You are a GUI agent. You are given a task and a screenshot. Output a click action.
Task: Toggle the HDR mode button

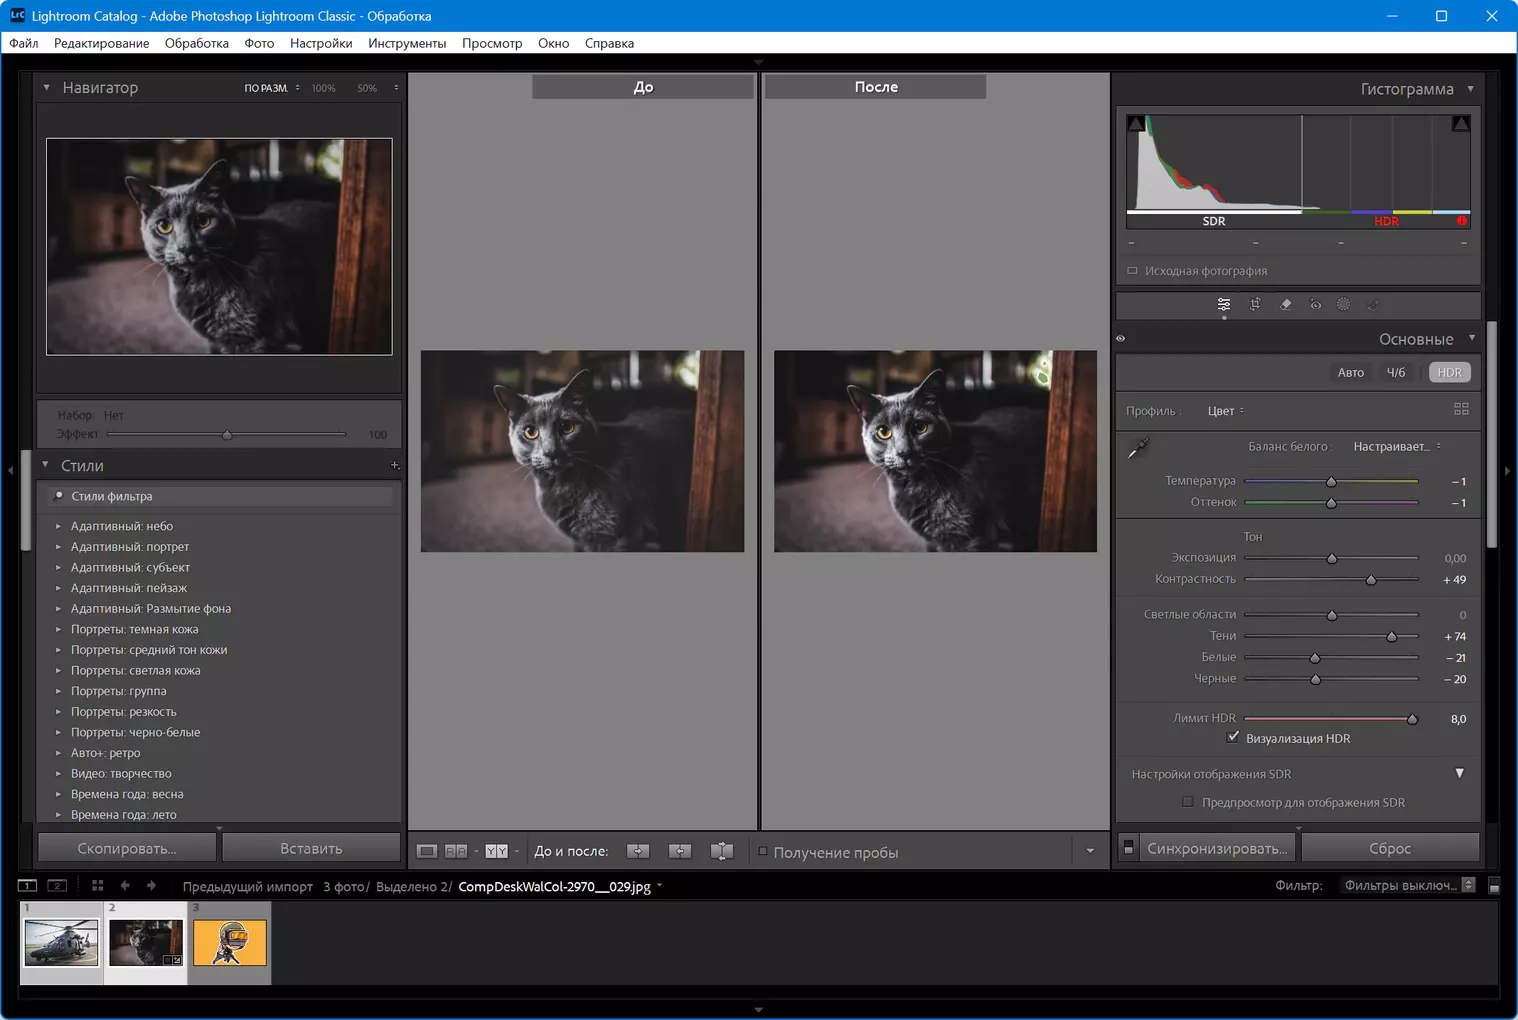tap(1450, 372)
